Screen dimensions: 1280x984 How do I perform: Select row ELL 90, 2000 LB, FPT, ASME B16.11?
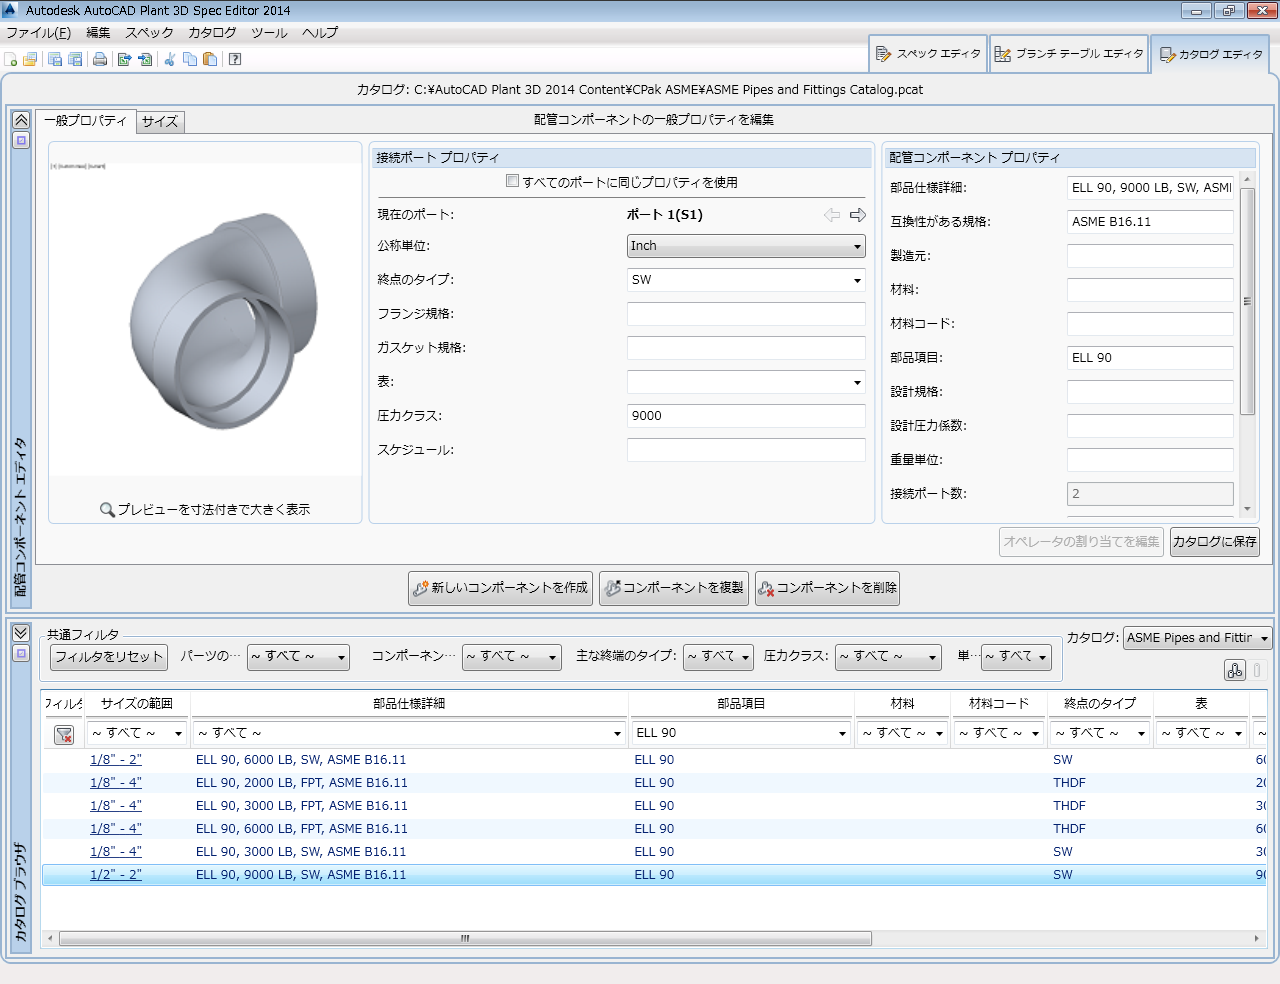(654, 783)
